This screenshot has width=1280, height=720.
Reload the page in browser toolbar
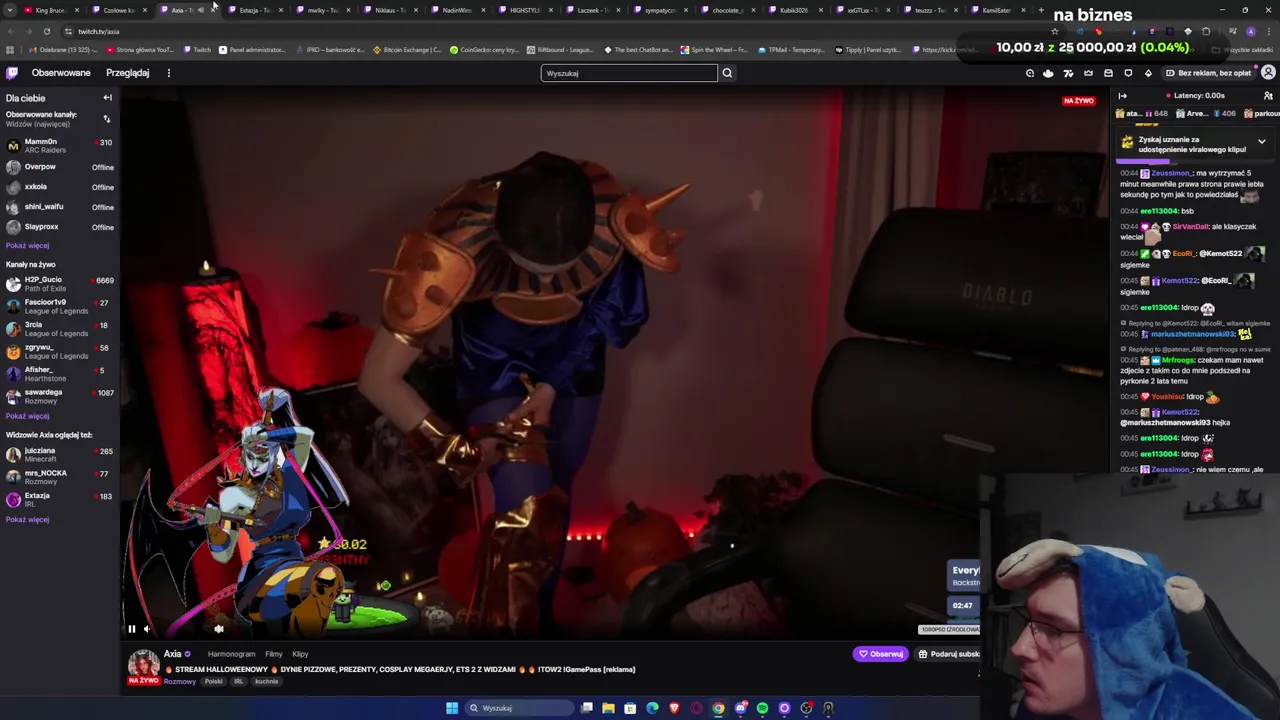[x=46, y=31]
